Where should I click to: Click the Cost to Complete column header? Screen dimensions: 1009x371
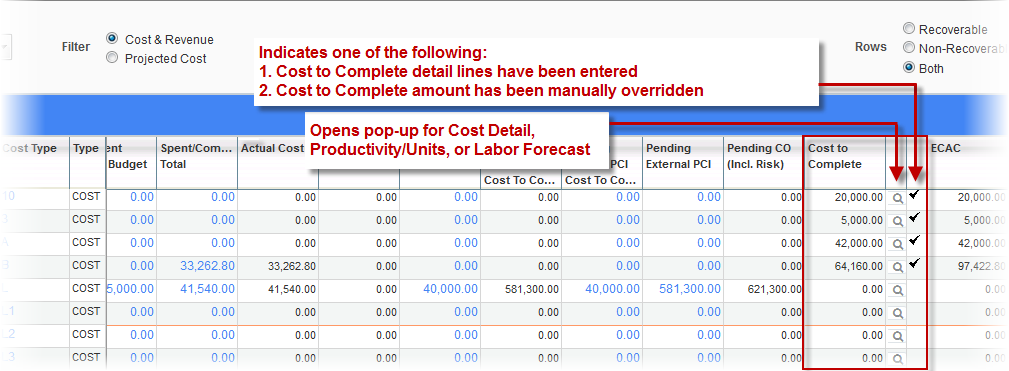click(844, 162)
